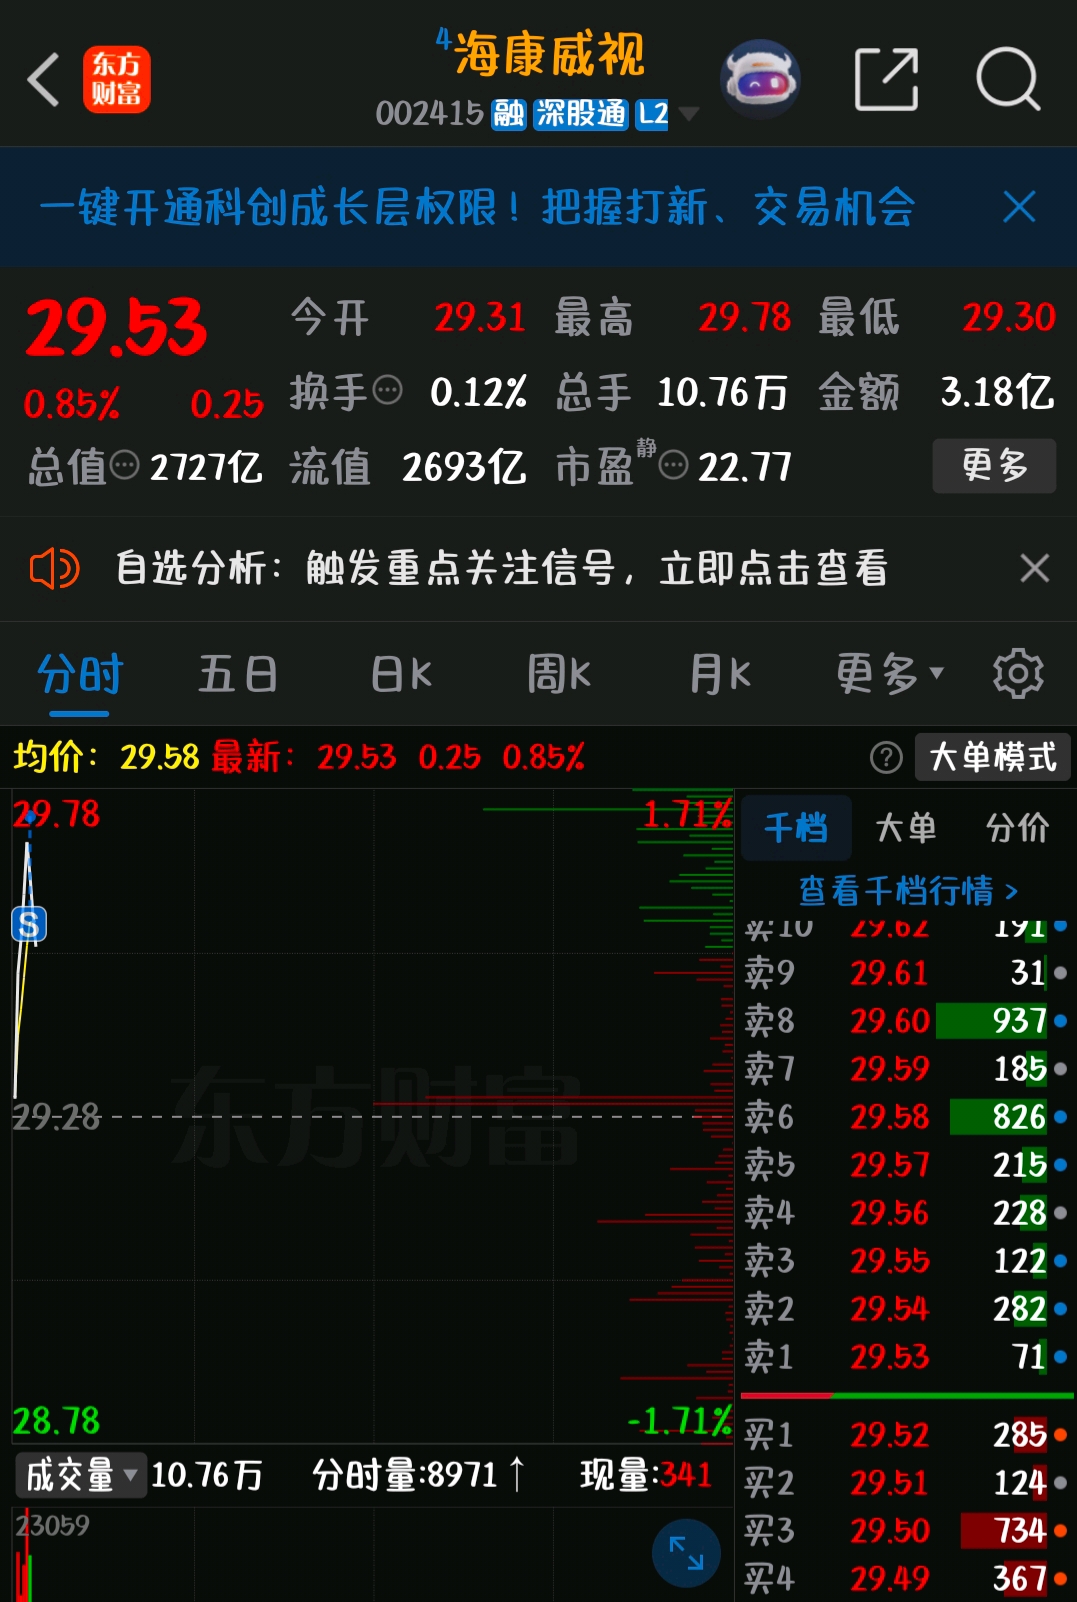Select the 买4 row at 29.49
The height and width of the screenshot is (1602, 1077).
(x=907, y=1578)
